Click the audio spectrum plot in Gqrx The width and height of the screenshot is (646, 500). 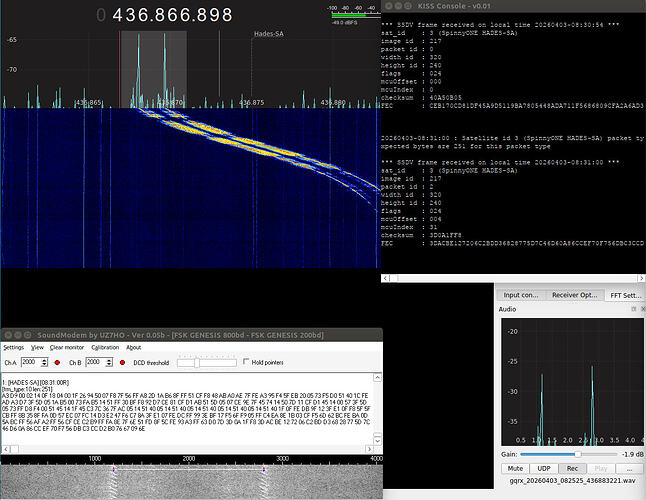pyautogui.click(x=572, y=382)
